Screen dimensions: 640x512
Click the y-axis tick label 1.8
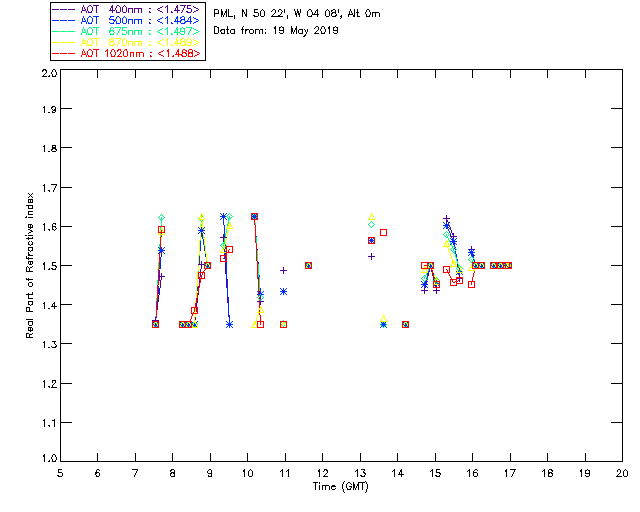click(x=49, y=148)
